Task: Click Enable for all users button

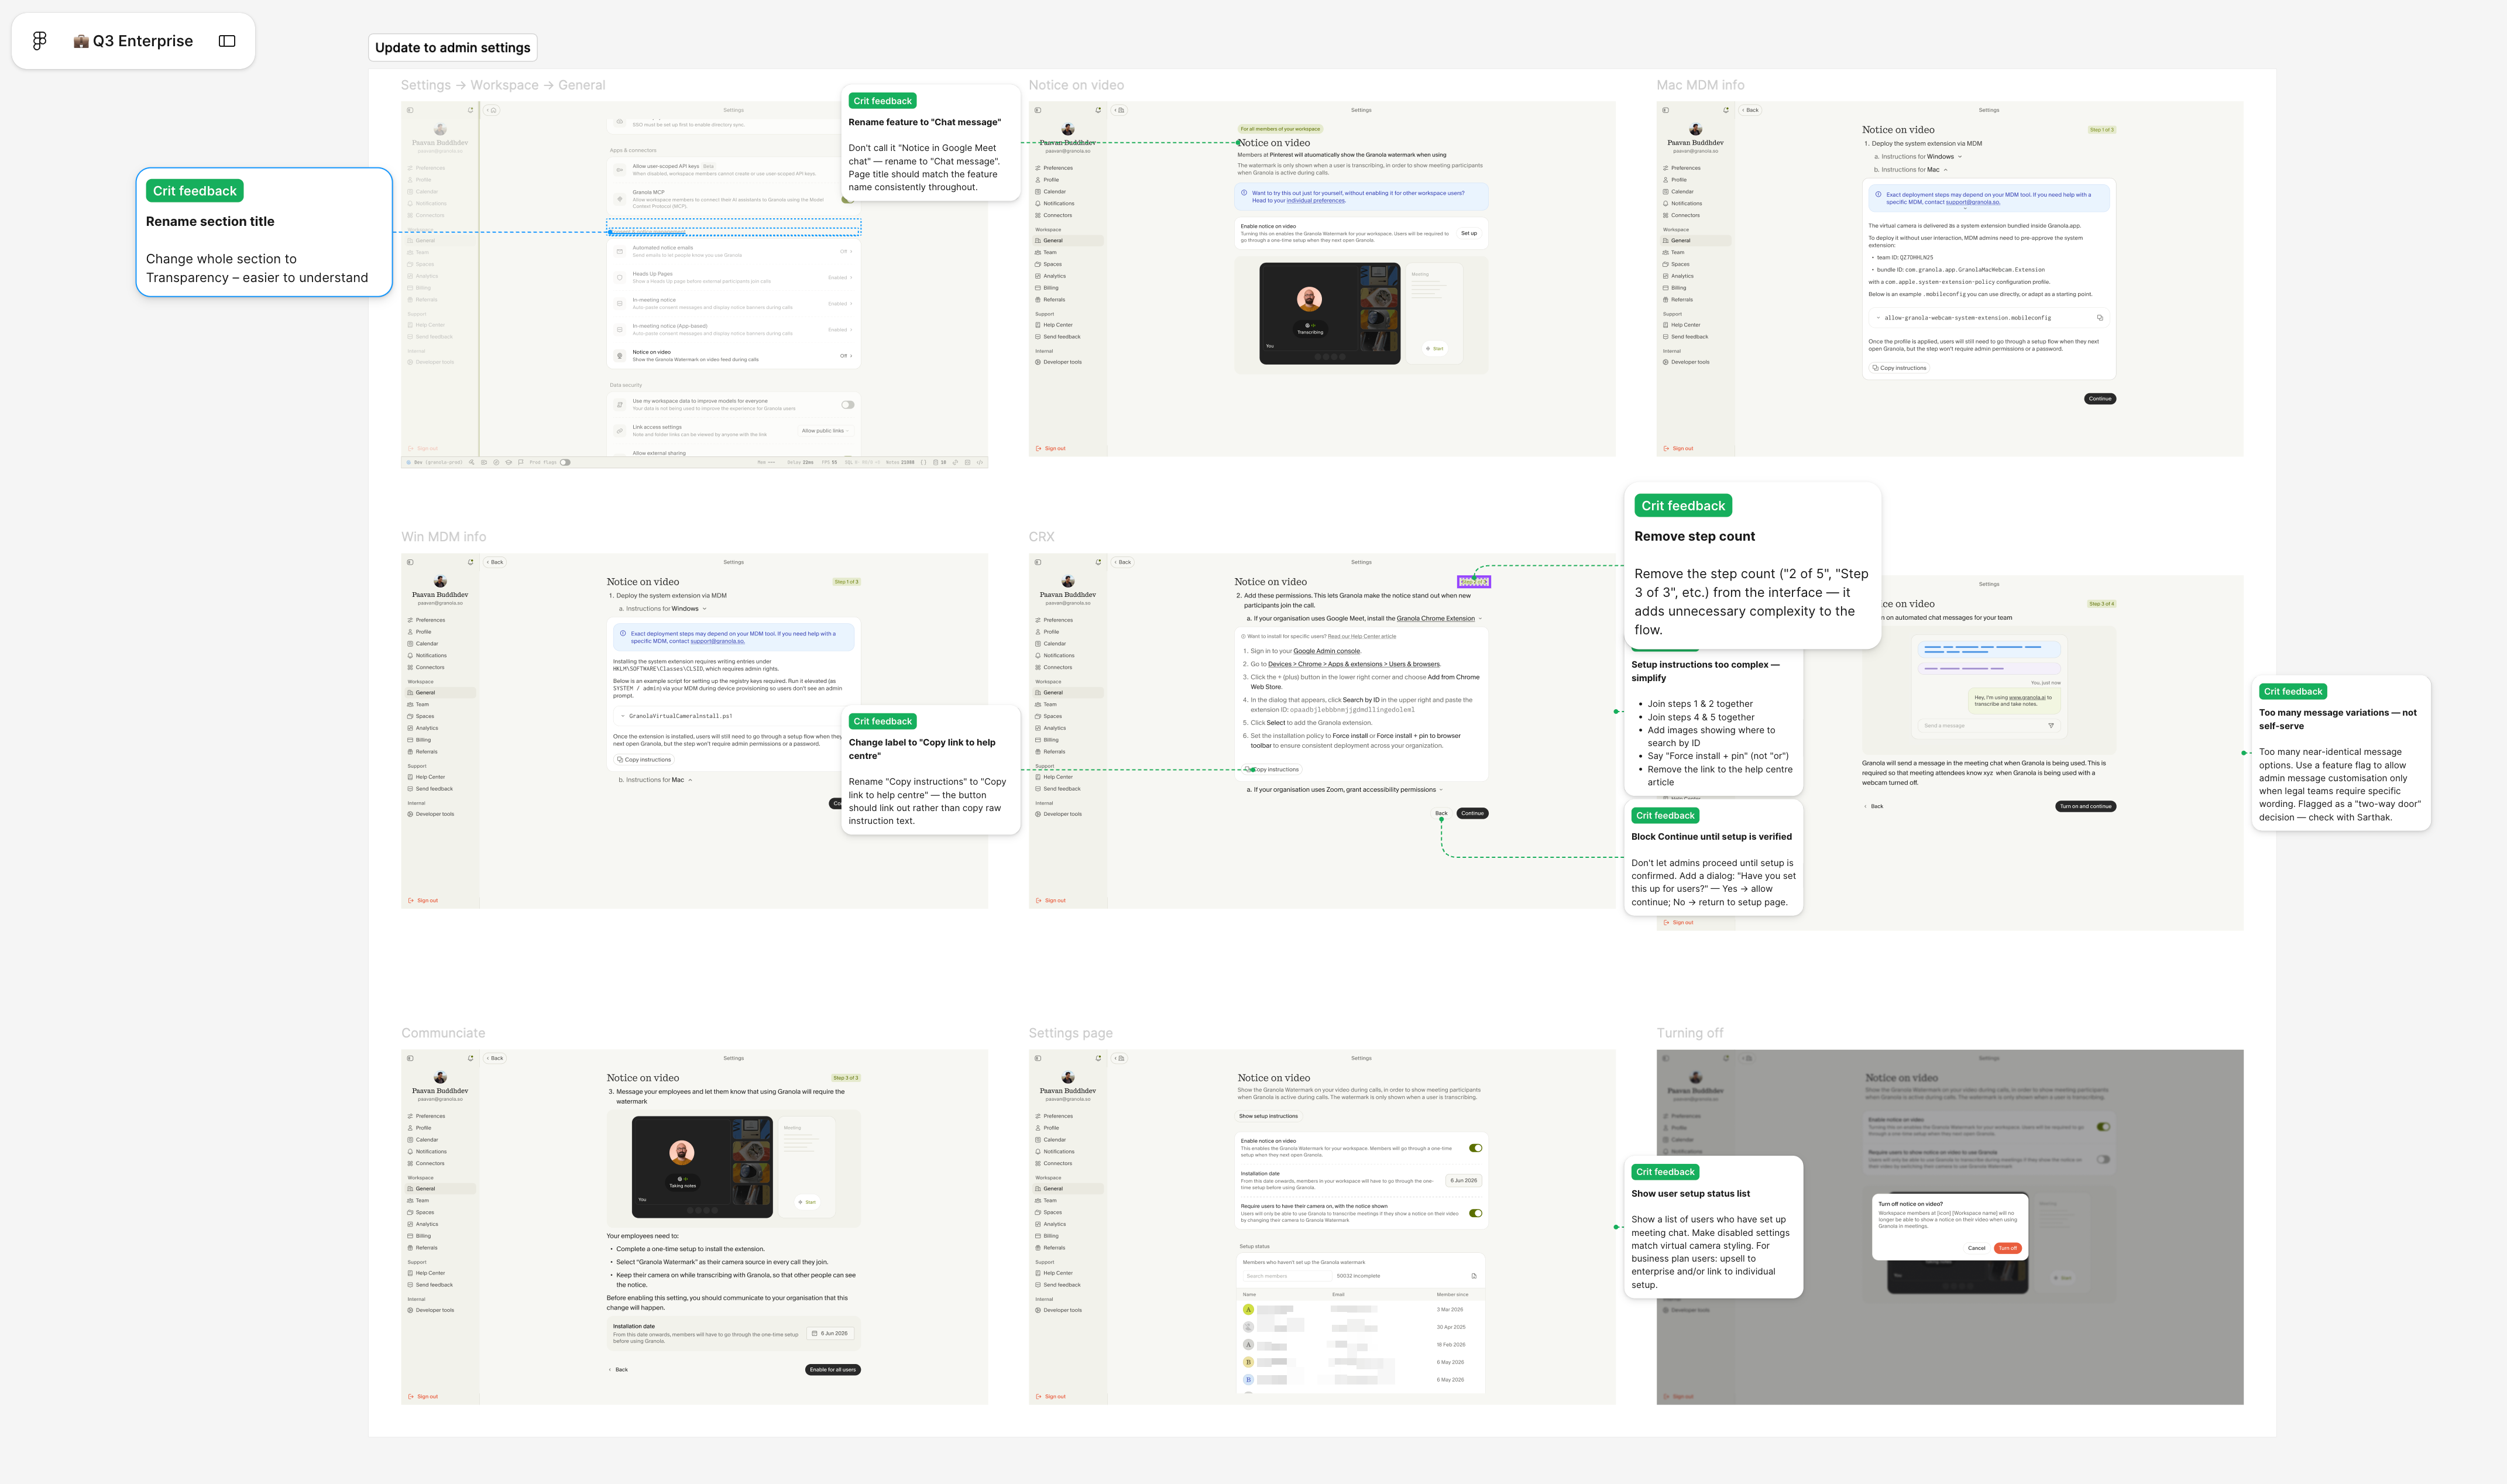Action: [x=832, y=1370]
